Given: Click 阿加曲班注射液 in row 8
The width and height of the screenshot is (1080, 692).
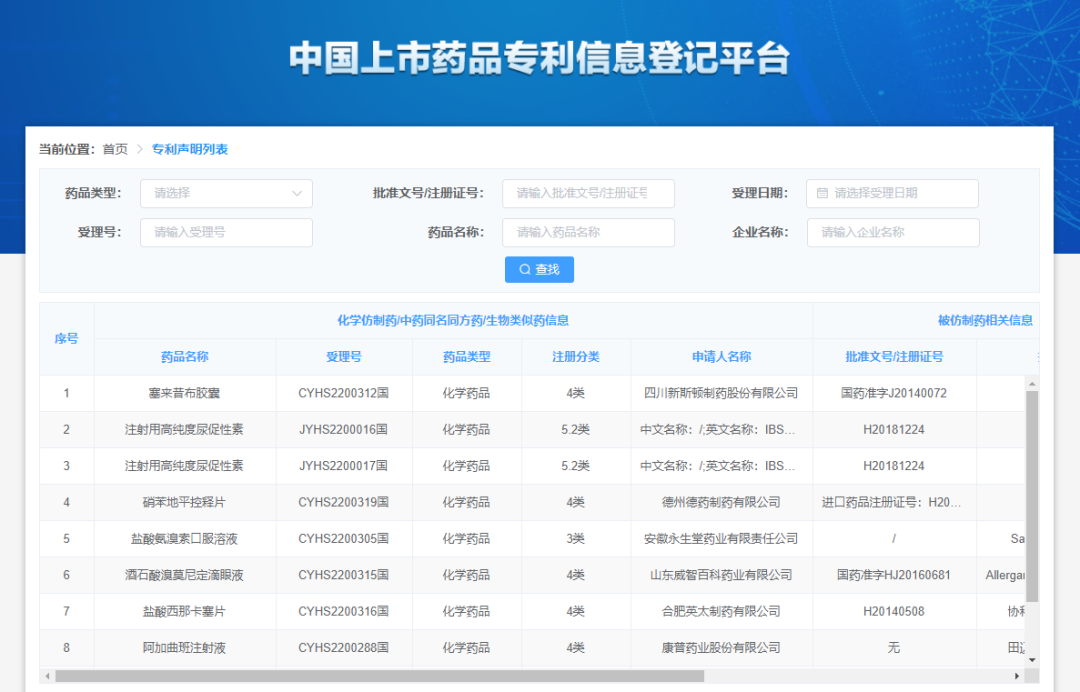Looking at the screenshot, I should [x=184, y=648].
